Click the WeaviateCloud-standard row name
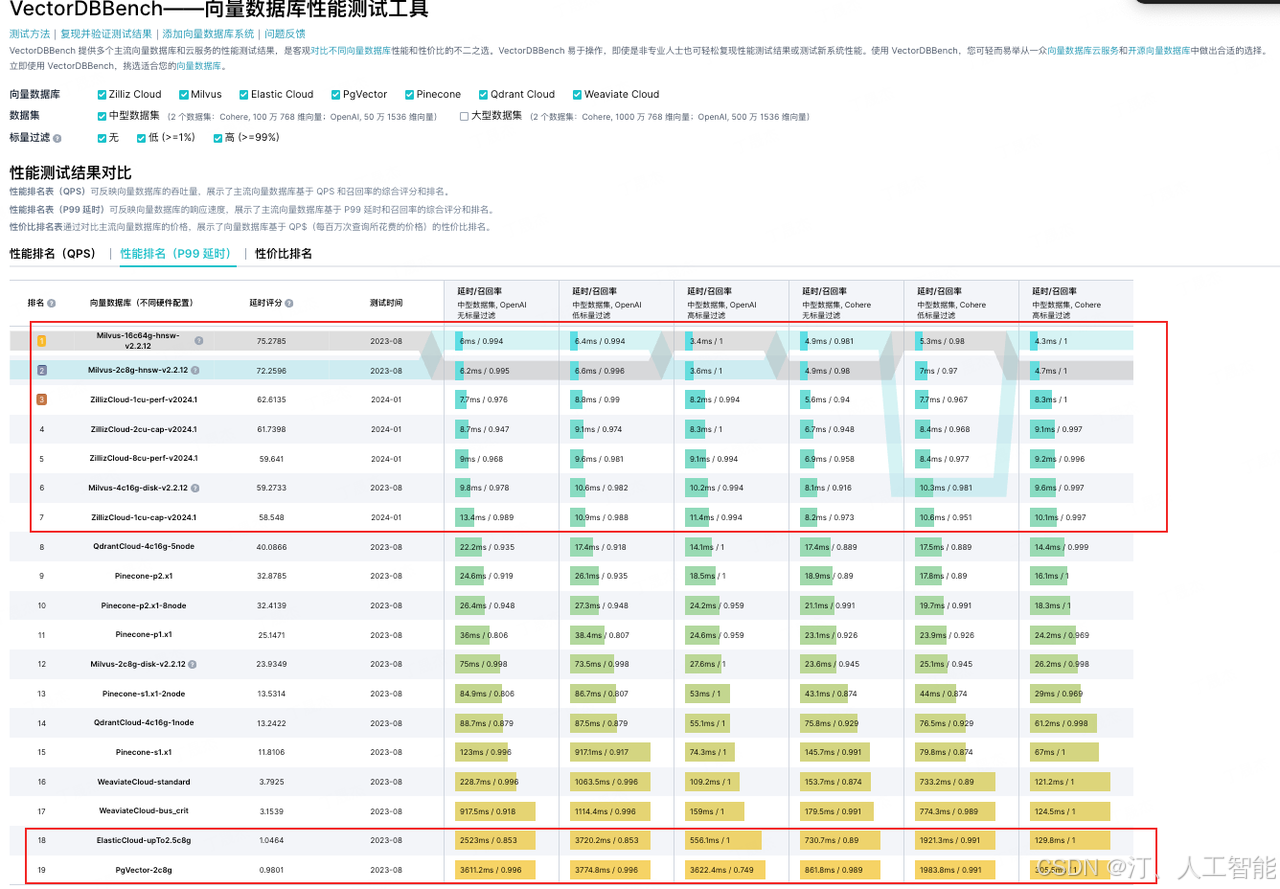1280x889 pixels. pyautogui.click(x=143, y=782)
